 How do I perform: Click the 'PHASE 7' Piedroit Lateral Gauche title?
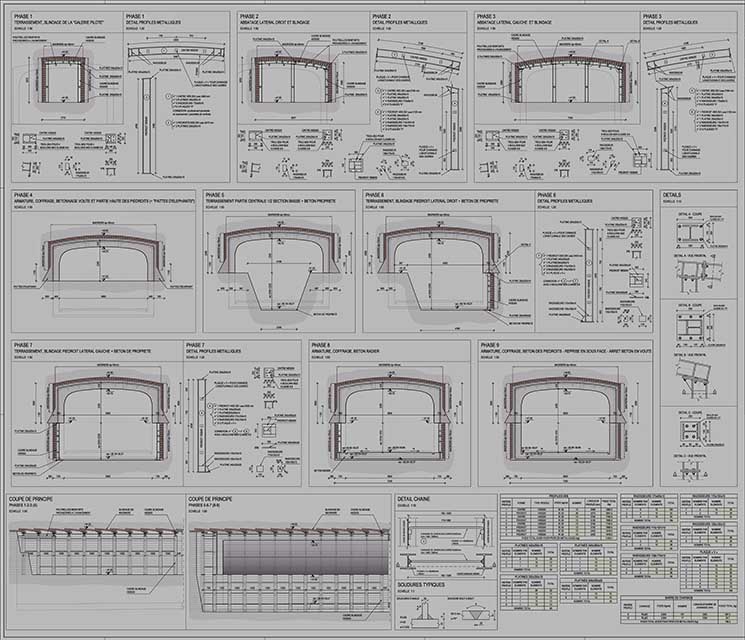click(82, 348)
